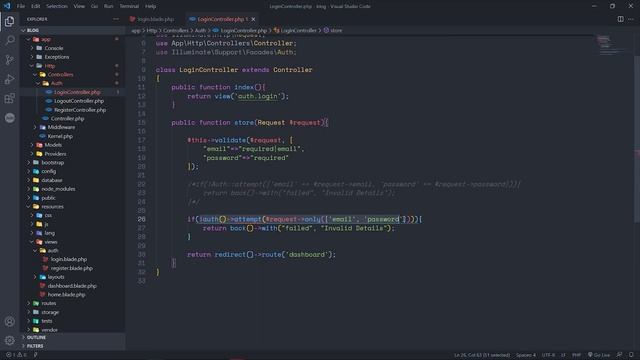The height and width of the screenshot is (360, 640).
Task: Close the LoginController.php tab
Action: click(x=253, y=19)
